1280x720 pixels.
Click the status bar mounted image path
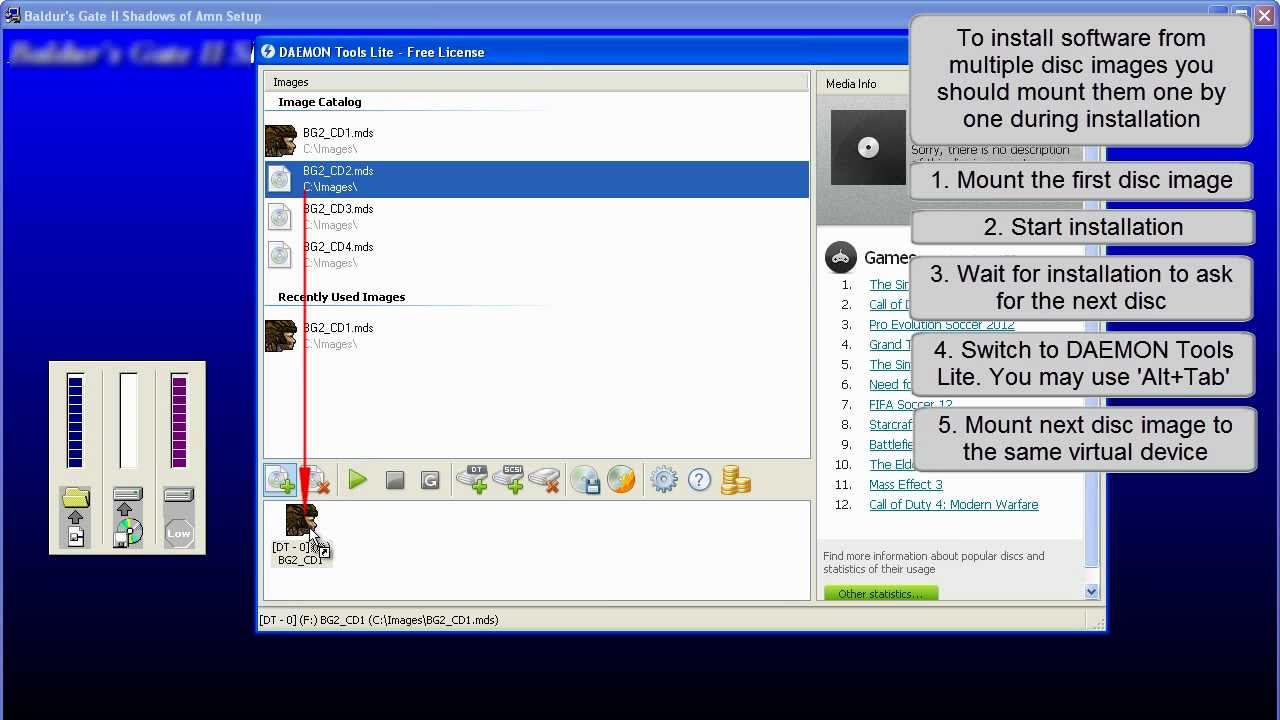[x=378, y=620]
